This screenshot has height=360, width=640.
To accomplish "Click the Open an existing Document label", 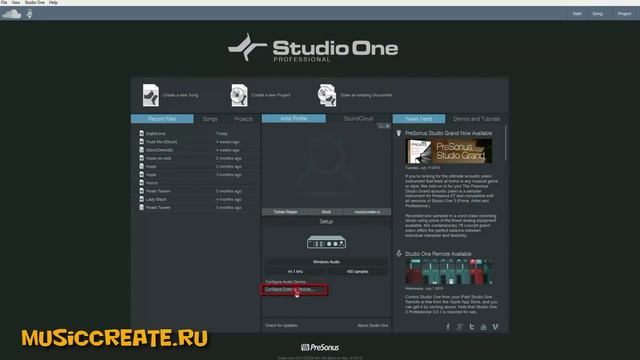I will point(366,95).
